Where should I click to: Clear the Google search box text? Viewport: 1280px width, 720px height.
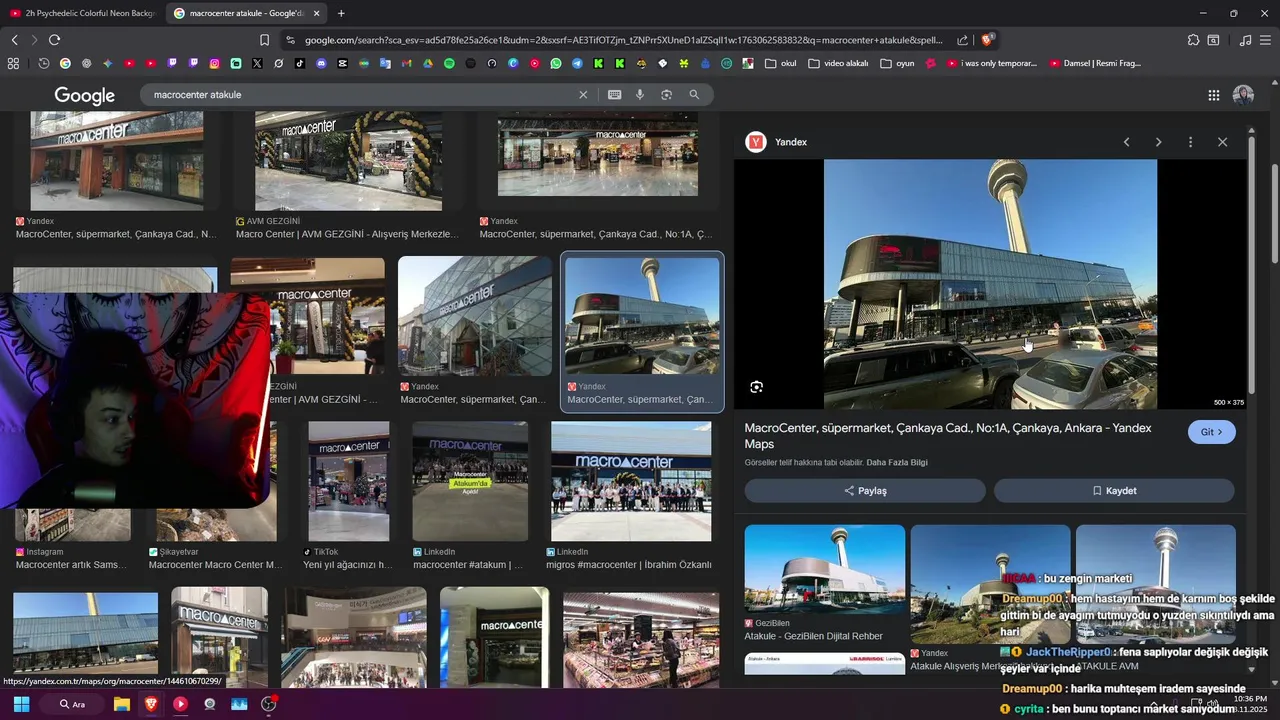(x=583, y=95)
